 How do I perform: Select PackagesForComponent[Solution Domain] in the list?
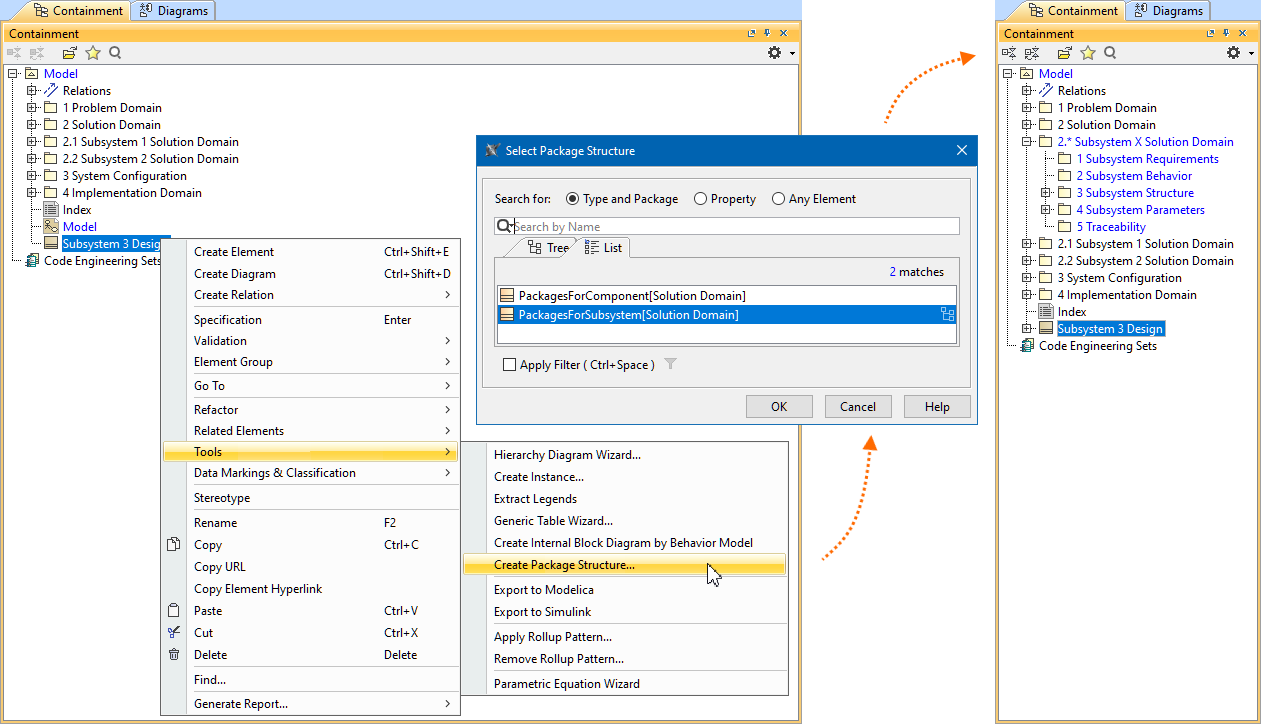631,296
